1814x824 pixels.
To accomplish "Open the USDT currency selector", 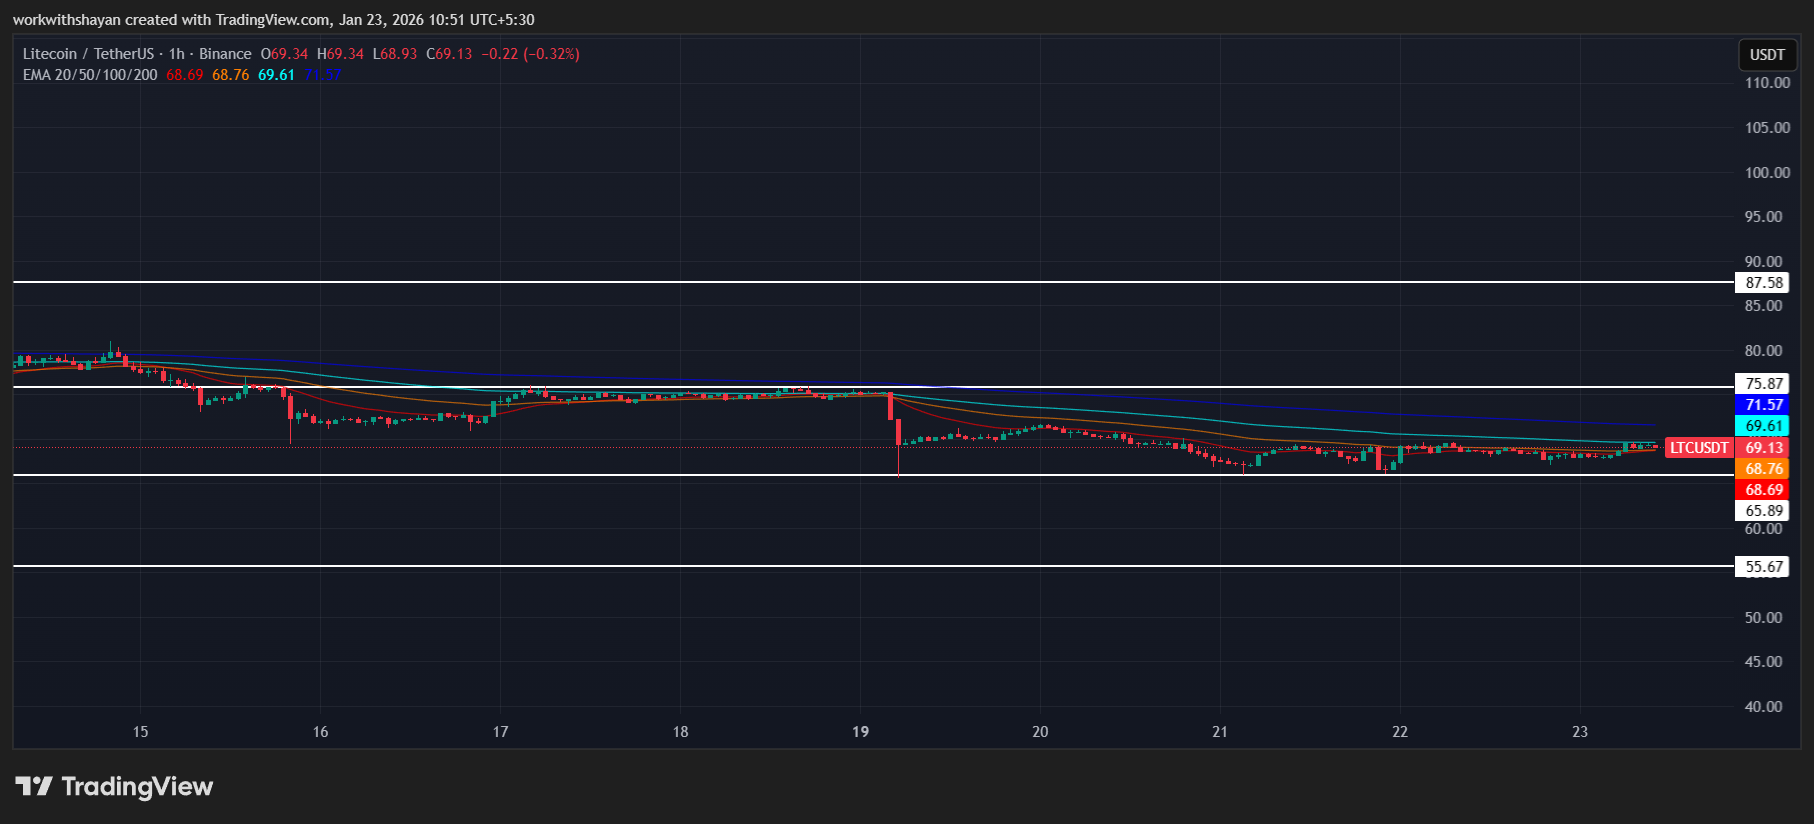I will coord(1767,55).
